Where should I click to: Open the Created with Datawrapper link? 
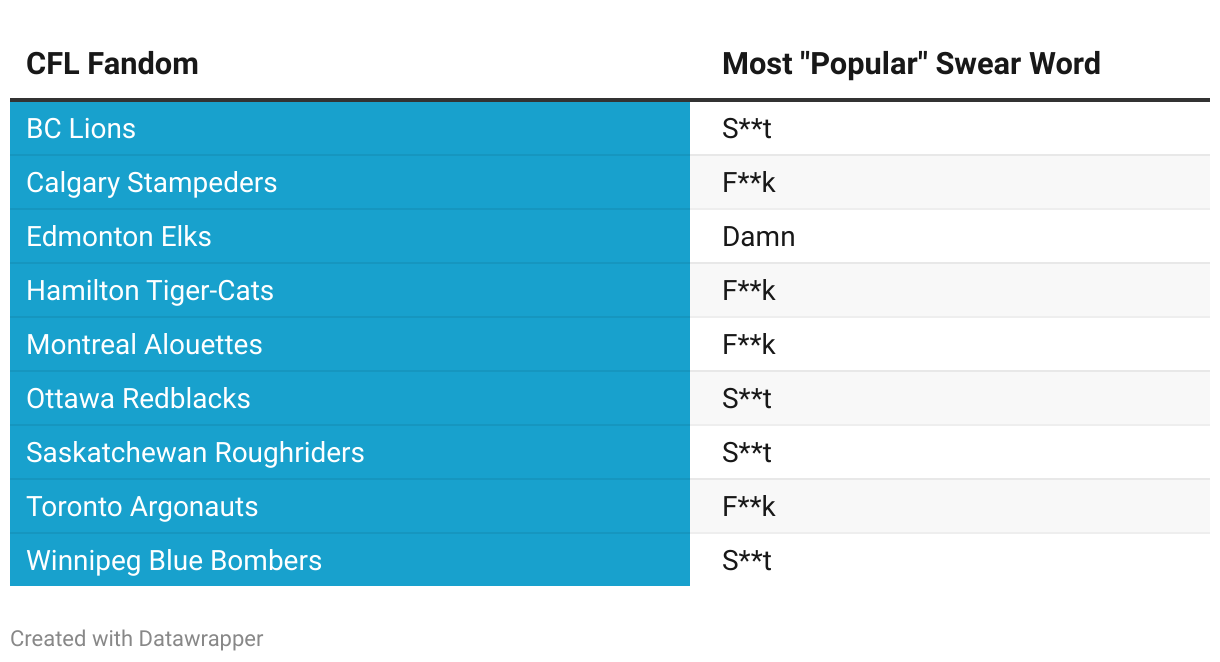pyautogui.click(x=137, y=638)
